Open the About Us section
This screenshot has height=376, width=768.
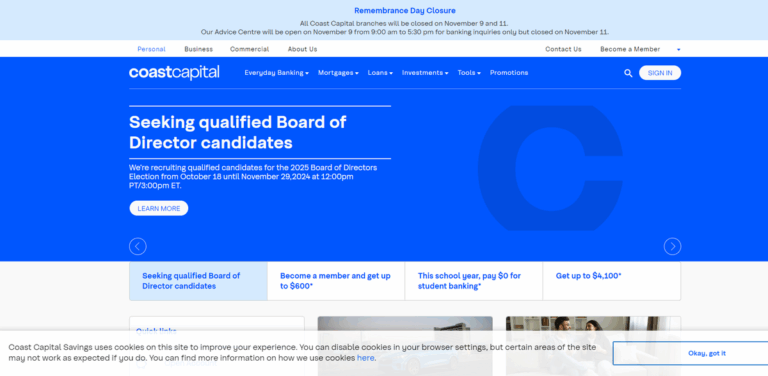point(302,49)
